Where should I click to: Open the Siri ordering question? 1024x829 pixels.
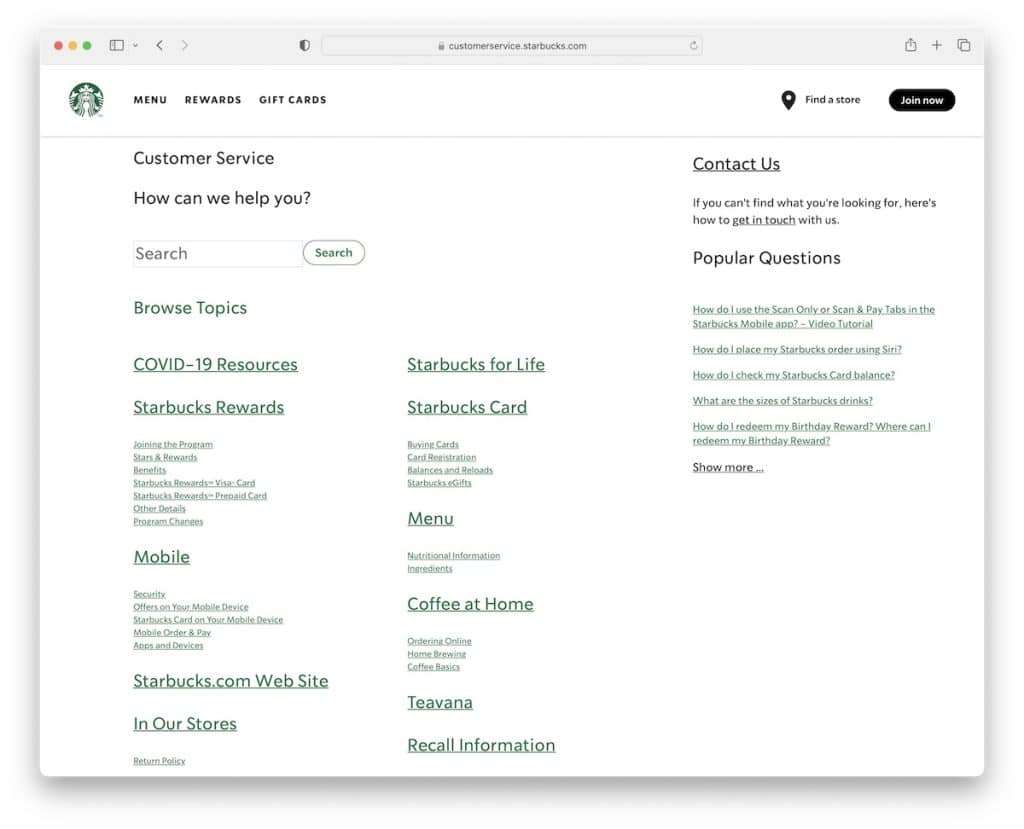click(x=797, y=349)
